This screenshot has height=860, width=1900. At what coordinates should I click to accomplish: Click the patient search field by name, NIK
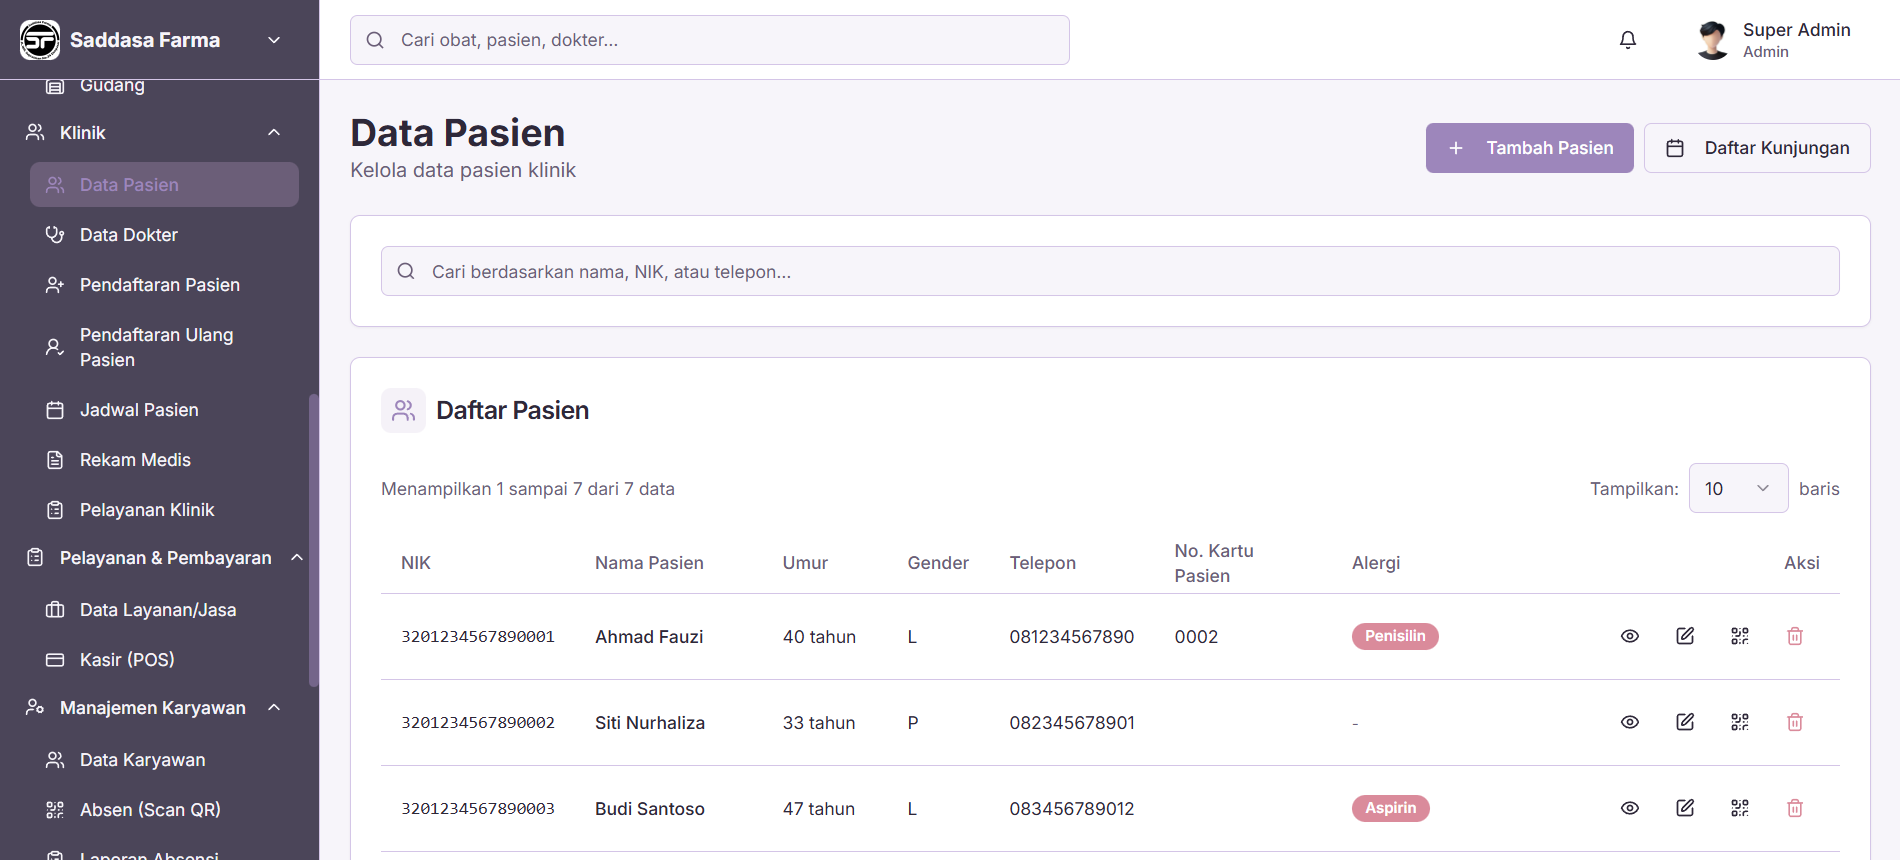click(1110, 271)
